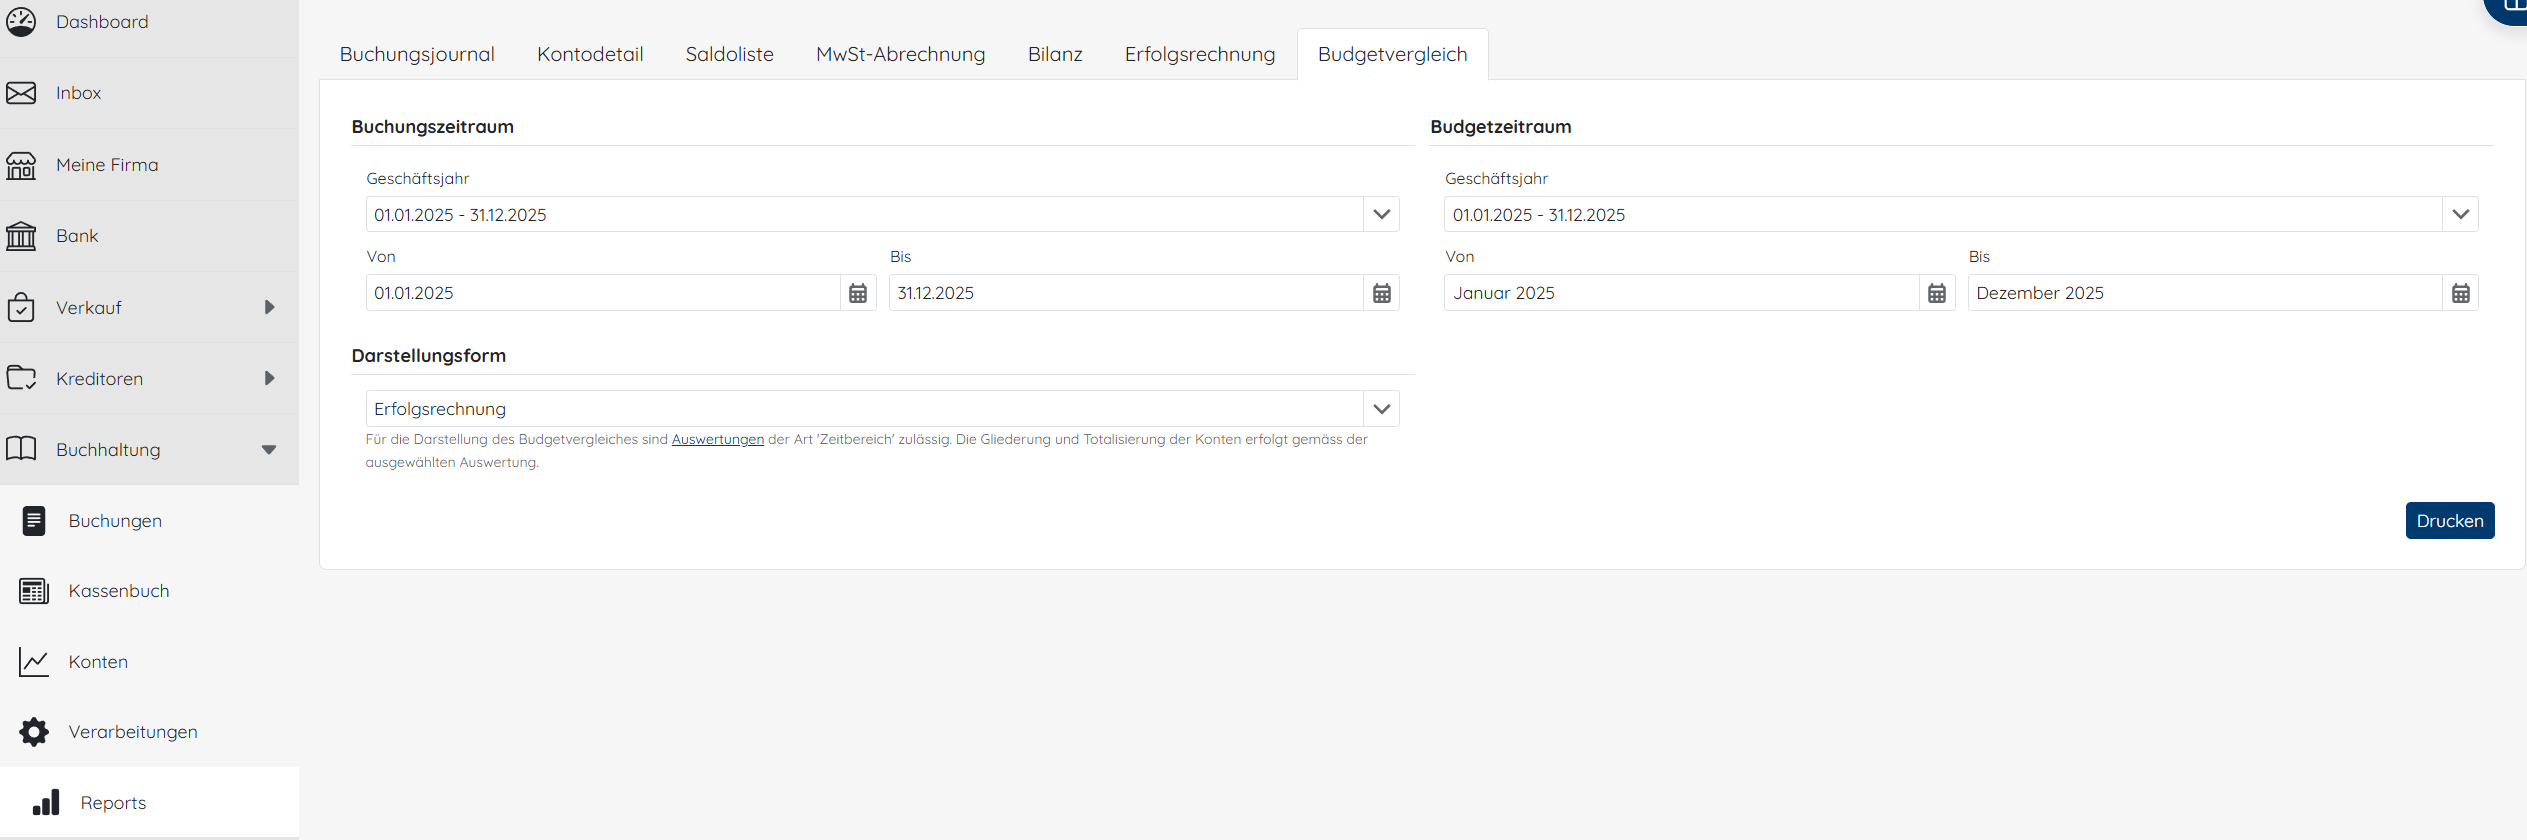Open Verarbeitungen gear icon
Viewport: 2527px width, 840px height.
click(34, 732)
